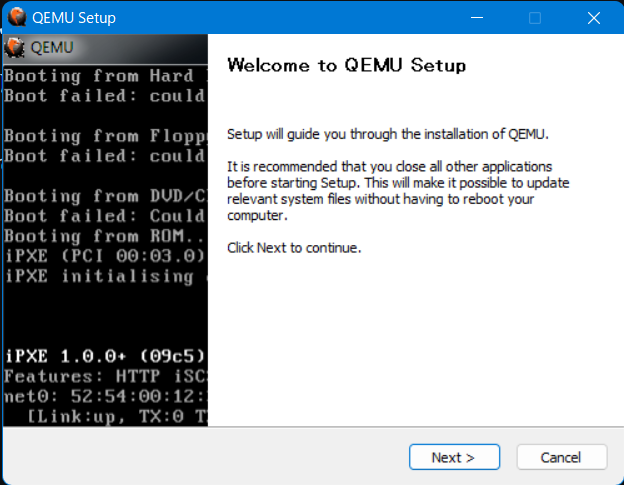
Task: Cancel the QEMU installation
Action: (561, 457)
